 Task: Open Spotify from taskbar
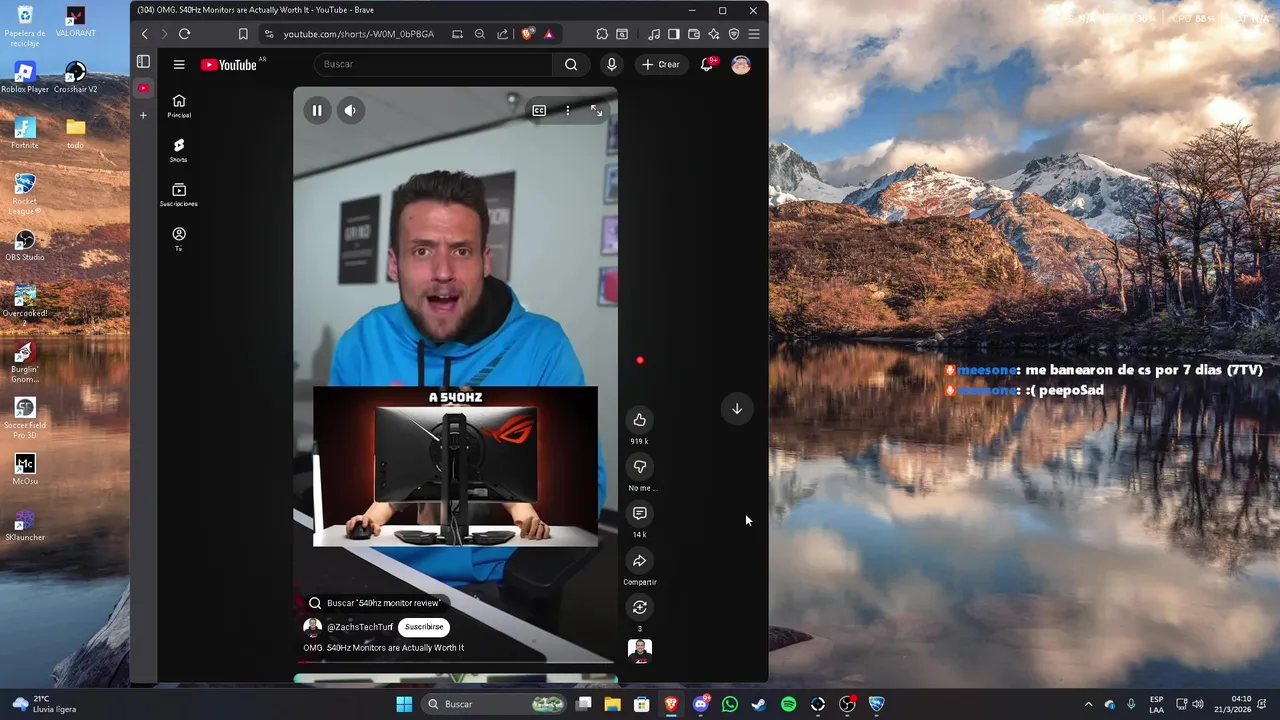click(789, 704)
